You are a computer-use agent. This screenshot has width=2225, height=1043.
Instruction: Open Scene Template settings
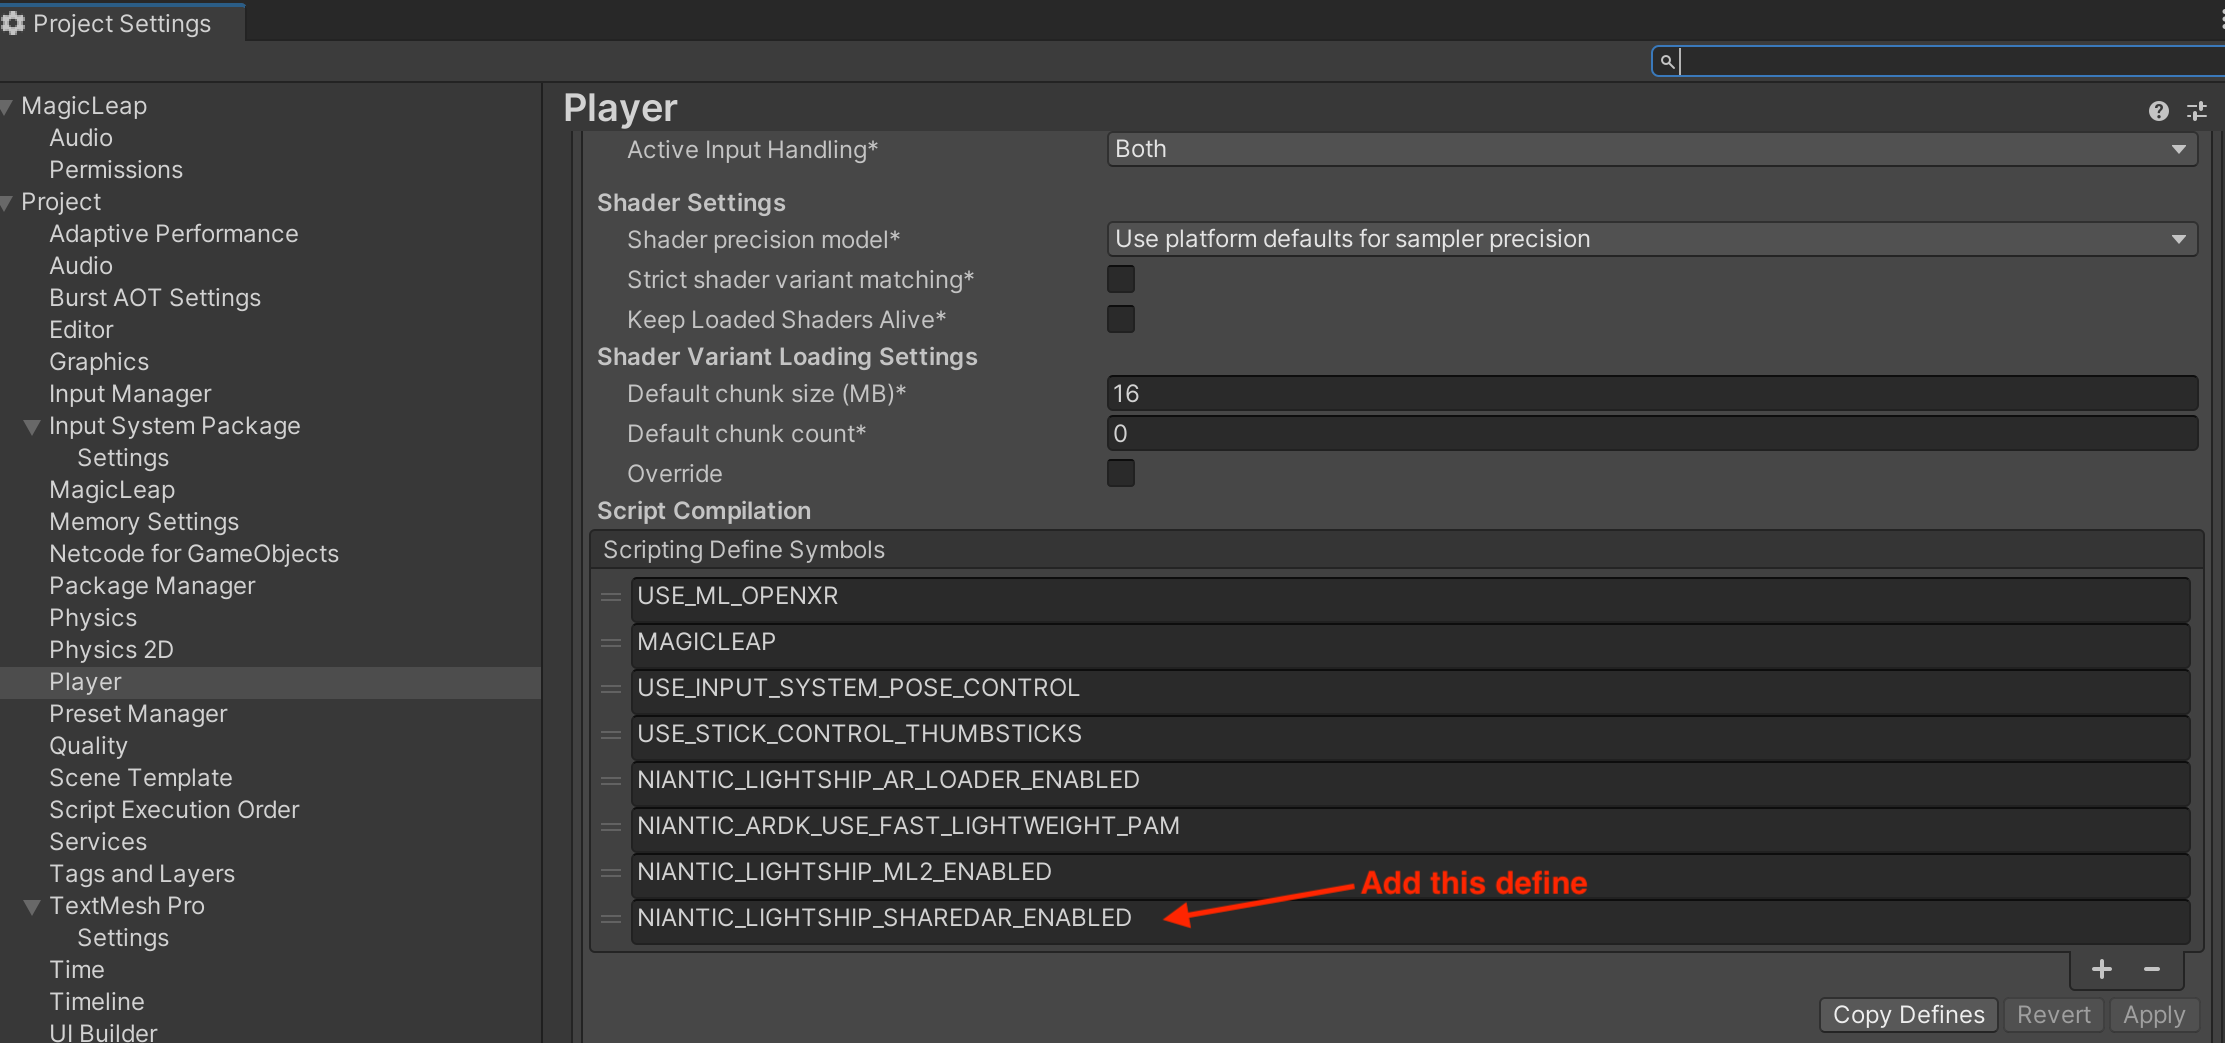(141, 778)
